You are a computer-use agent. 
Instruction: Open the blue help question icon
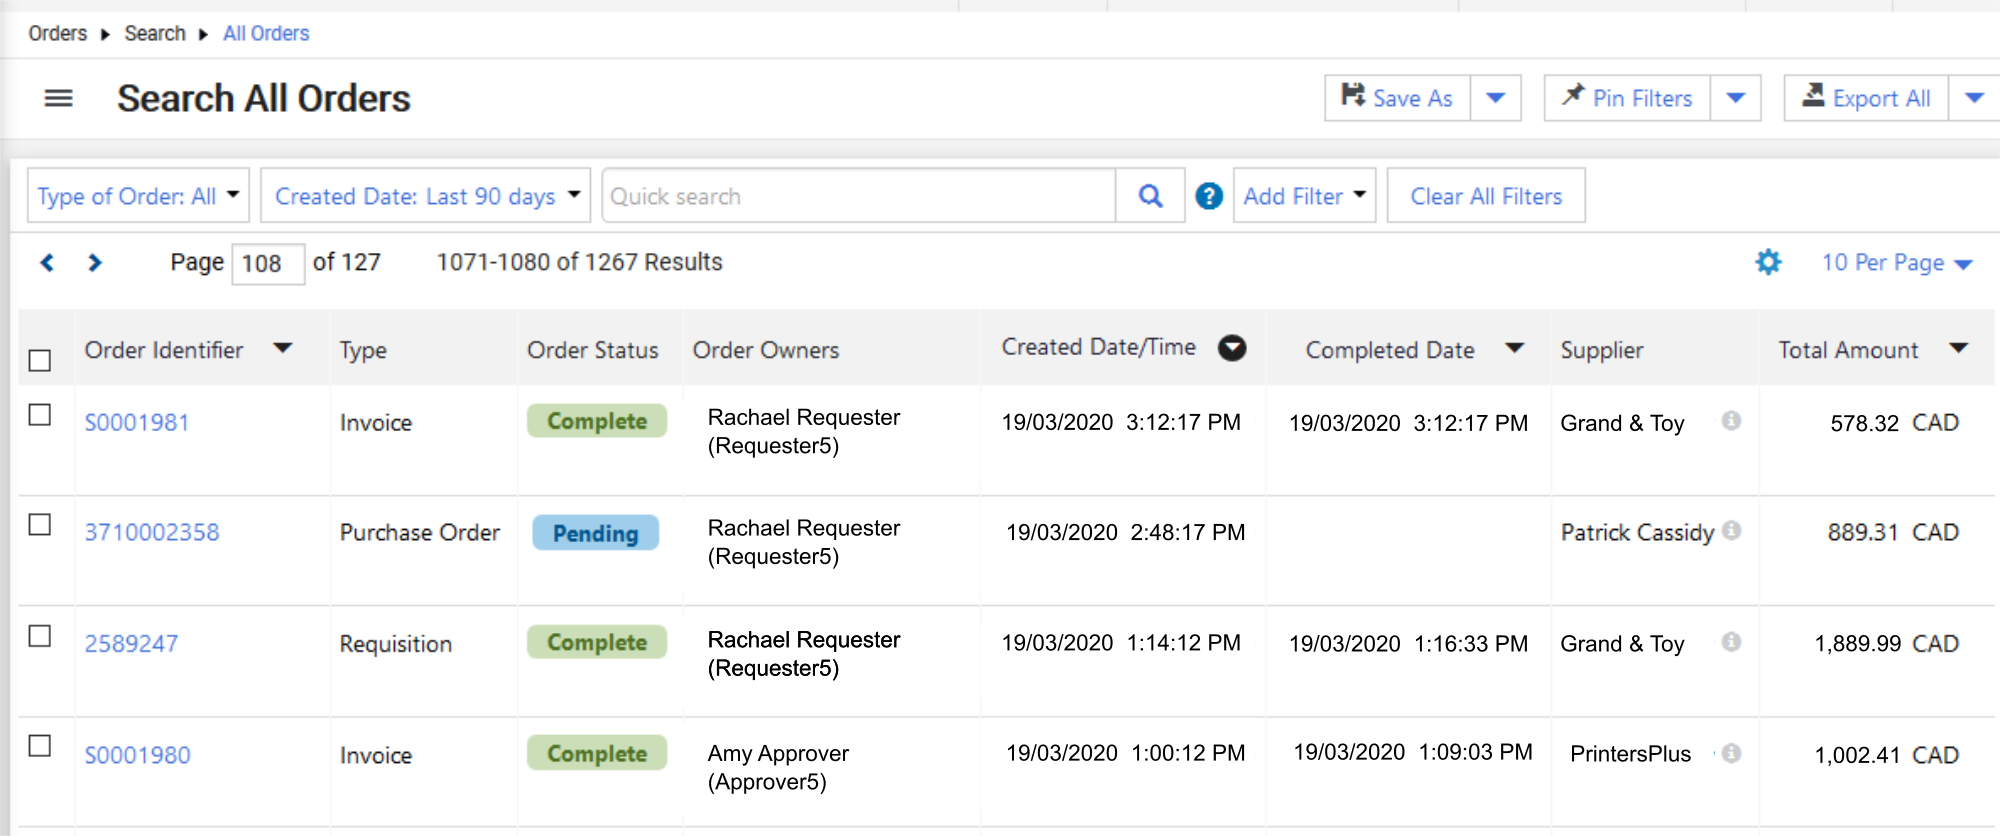1209,196
